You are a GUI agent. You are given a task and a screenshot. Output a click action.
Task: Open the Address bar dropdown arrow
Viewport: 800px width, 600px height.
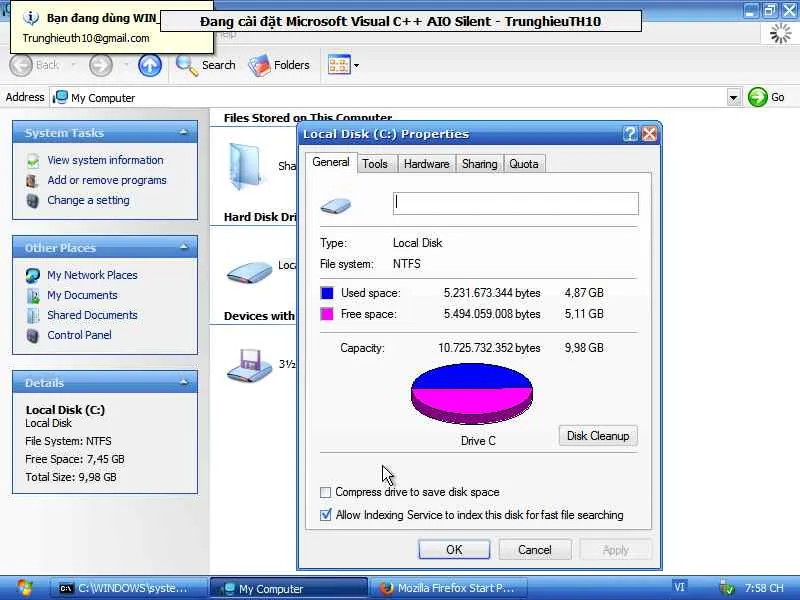pos(734,97)
